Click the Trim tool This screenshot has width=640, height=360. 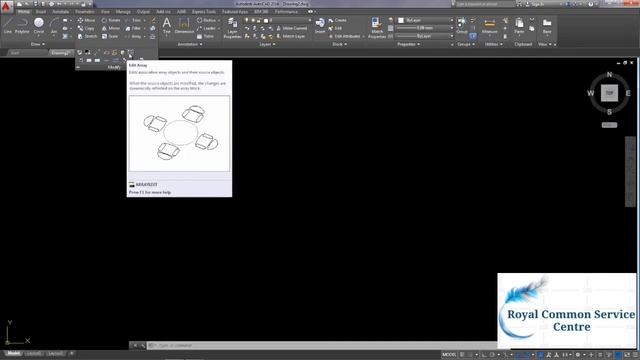tap(133, 20)
